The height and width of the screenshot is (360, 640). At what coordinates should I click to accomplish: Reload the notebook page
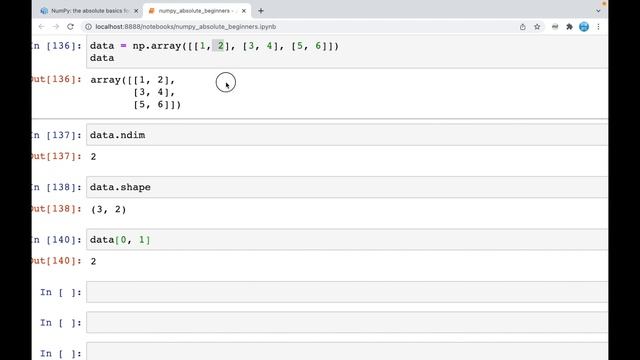pyautogui.click(x=70, y=27)
